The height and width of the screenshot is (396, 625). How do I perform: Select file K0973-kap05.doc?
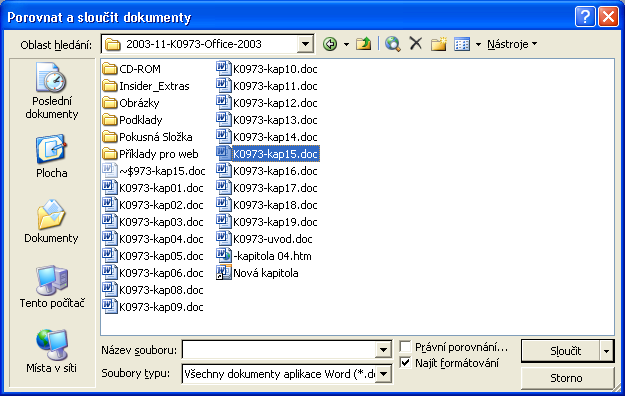pyautogui.click(x=153, y=256)
